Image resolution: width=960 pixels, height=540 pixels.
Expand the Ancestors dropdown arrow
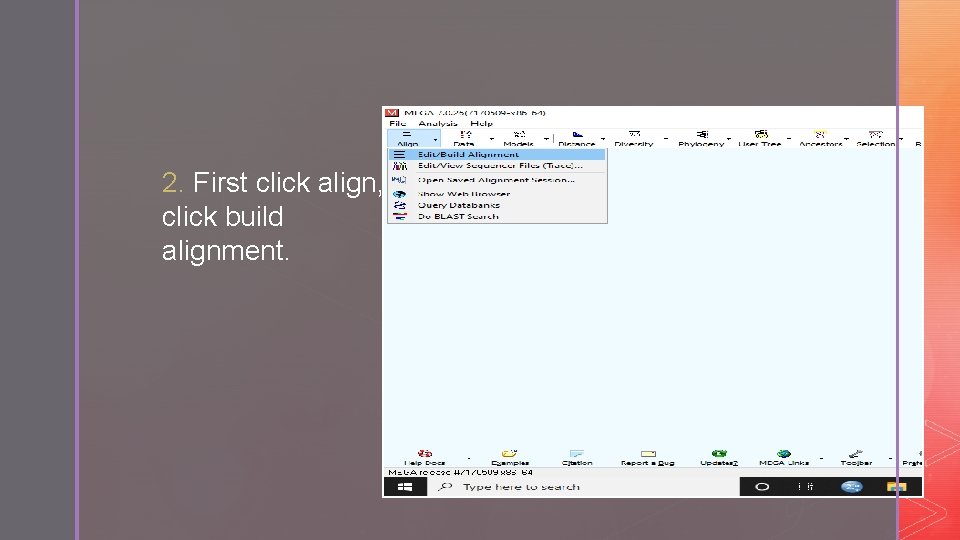click(847, 139)
